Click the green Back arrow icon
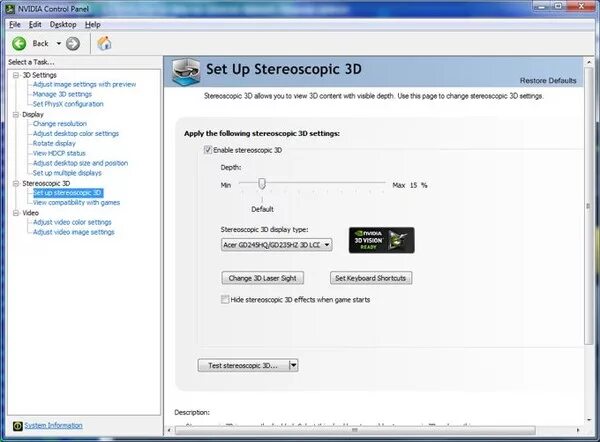 [19, 44]
